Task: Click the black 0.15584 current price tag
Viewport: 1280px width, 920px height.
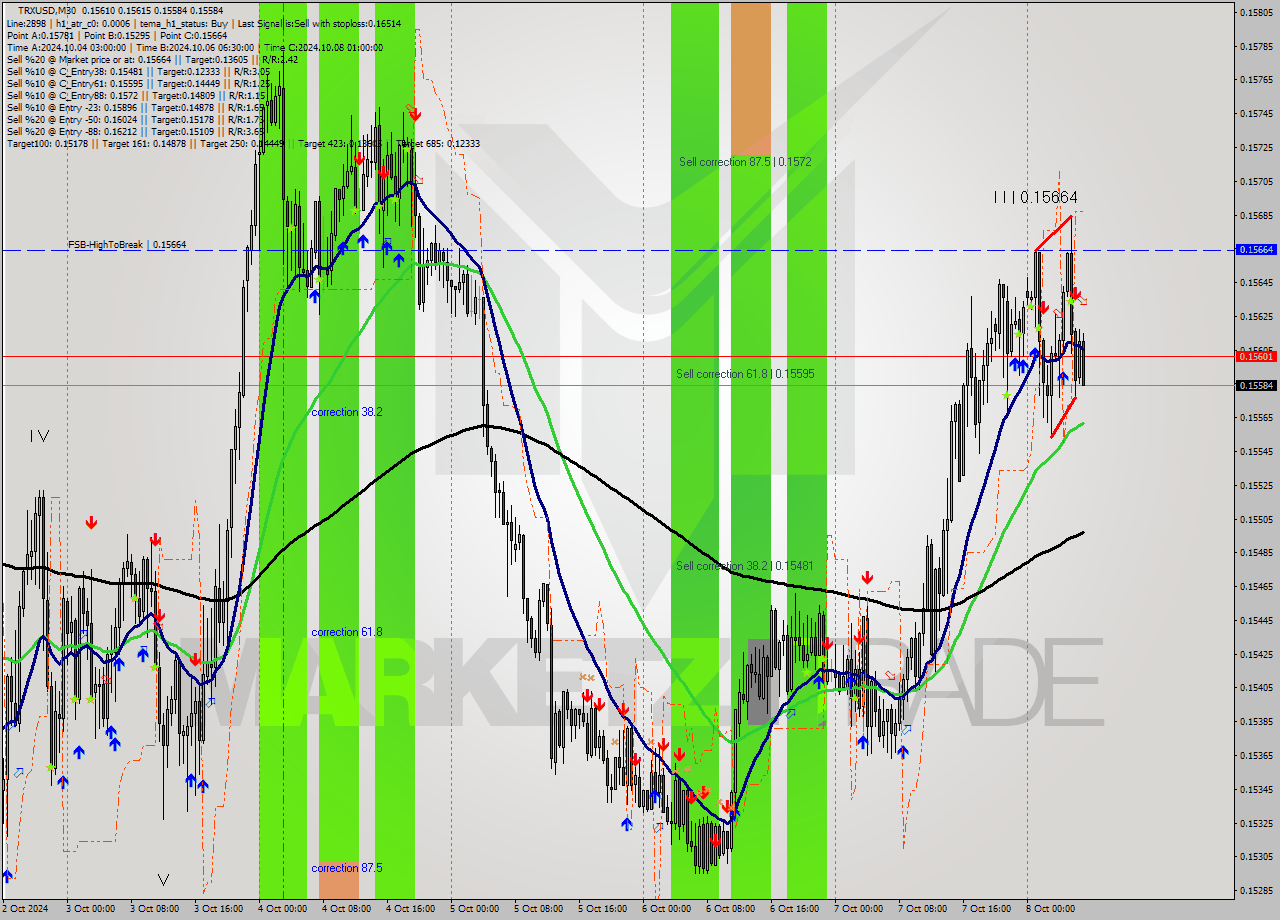Action: [1255, 385]
